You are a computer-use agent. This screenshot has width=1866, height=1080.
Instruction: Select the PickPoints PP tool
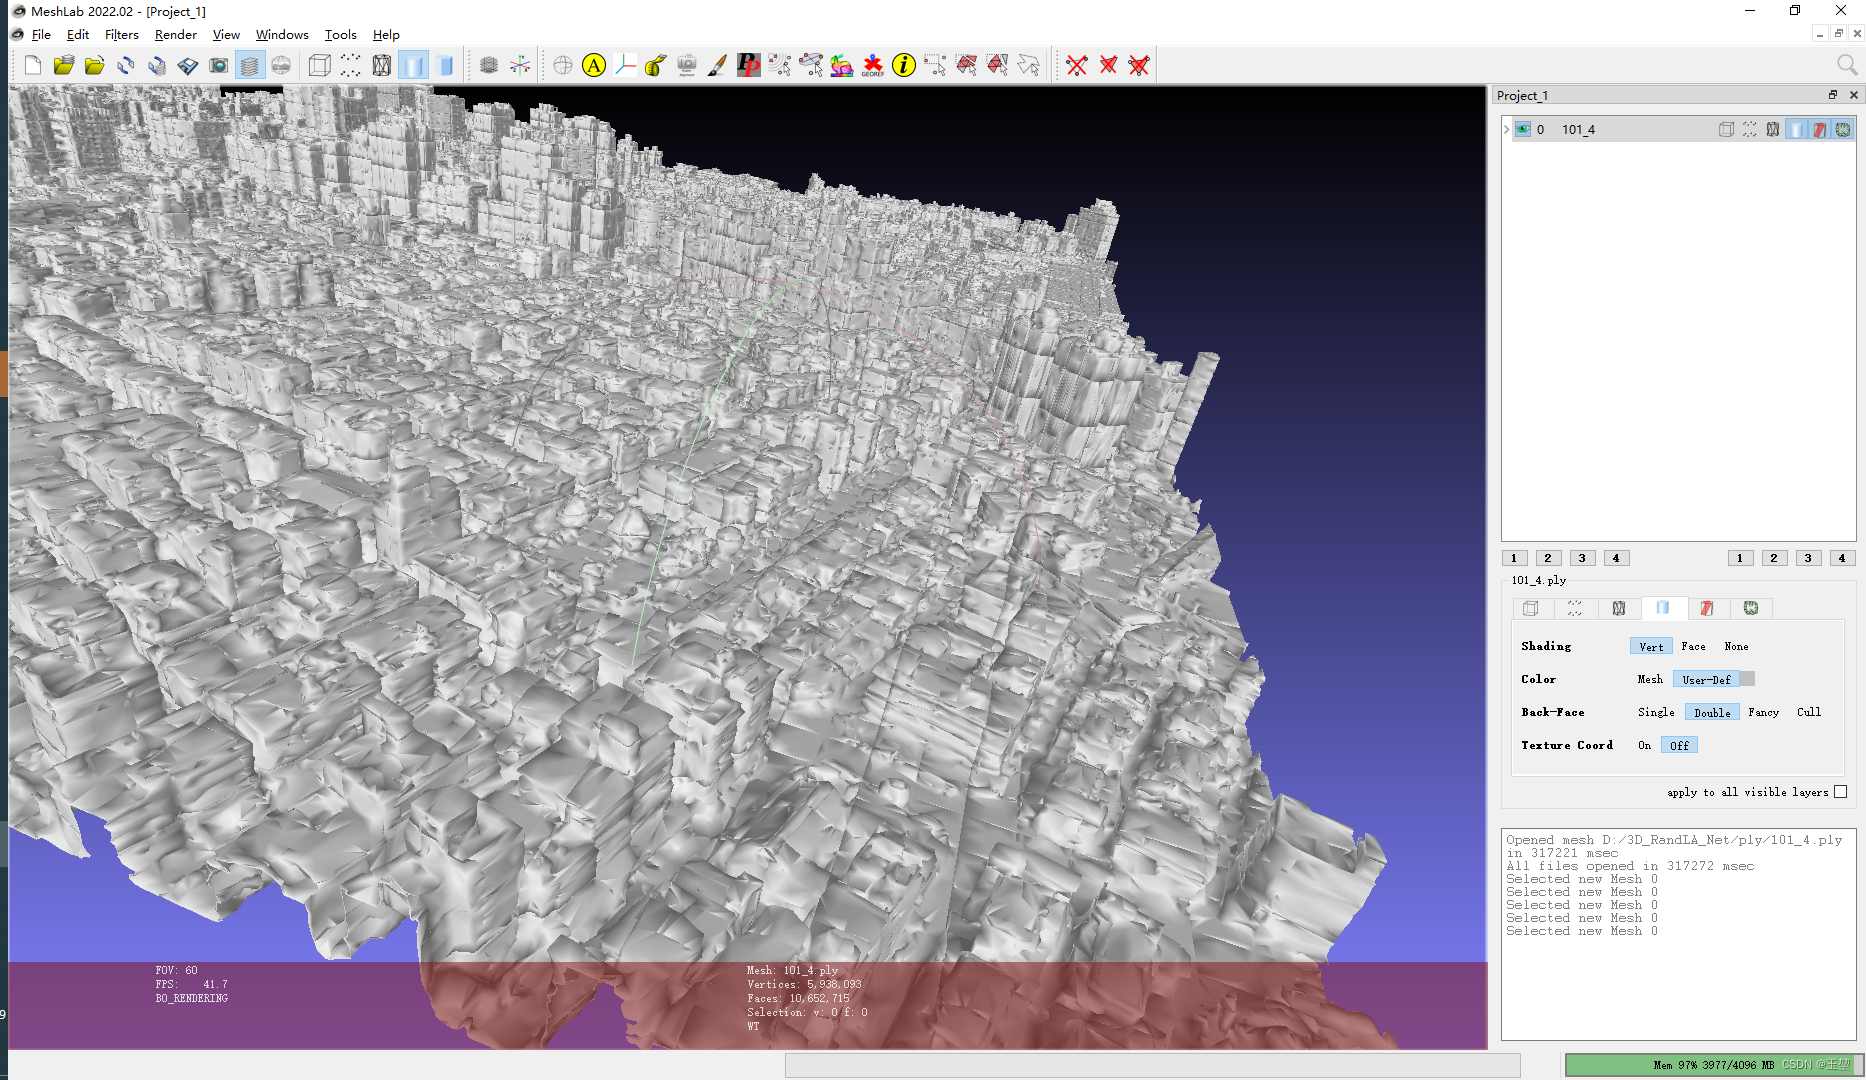pyautogui.click(x=748, y=66)
